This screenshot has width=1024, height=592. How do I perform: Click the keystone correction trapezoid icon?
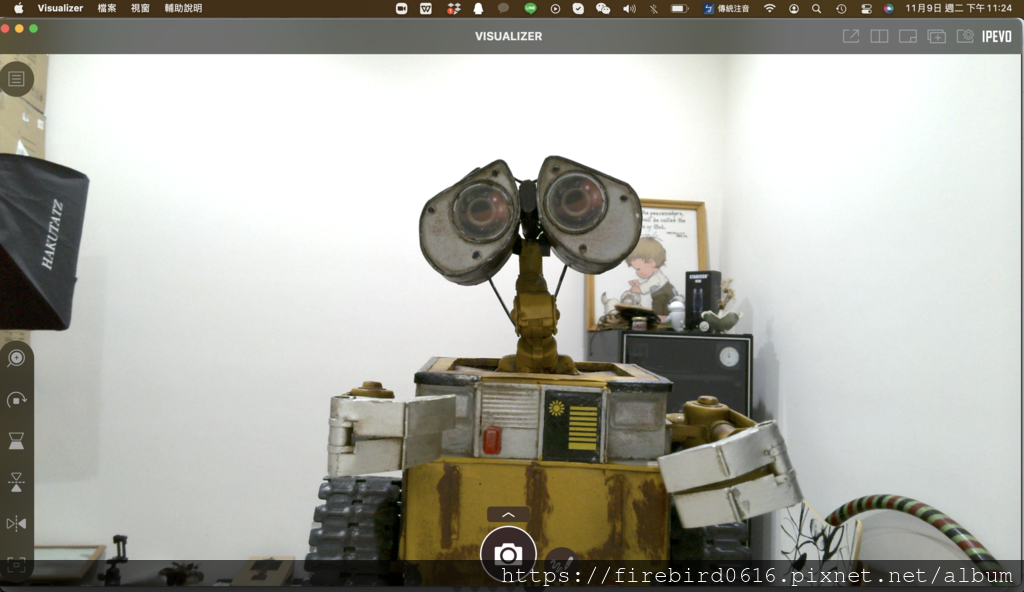point(16,441)
